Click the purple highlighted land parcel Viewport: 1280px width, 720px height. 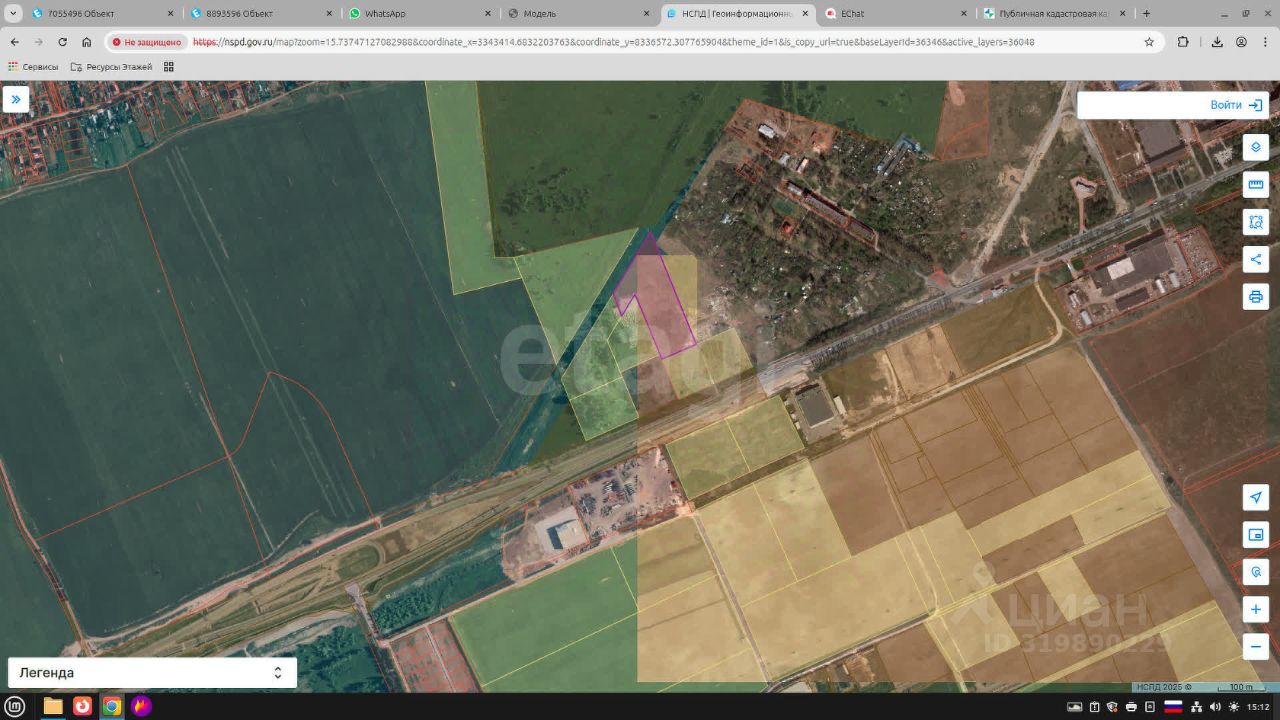(x=660, y=305)
